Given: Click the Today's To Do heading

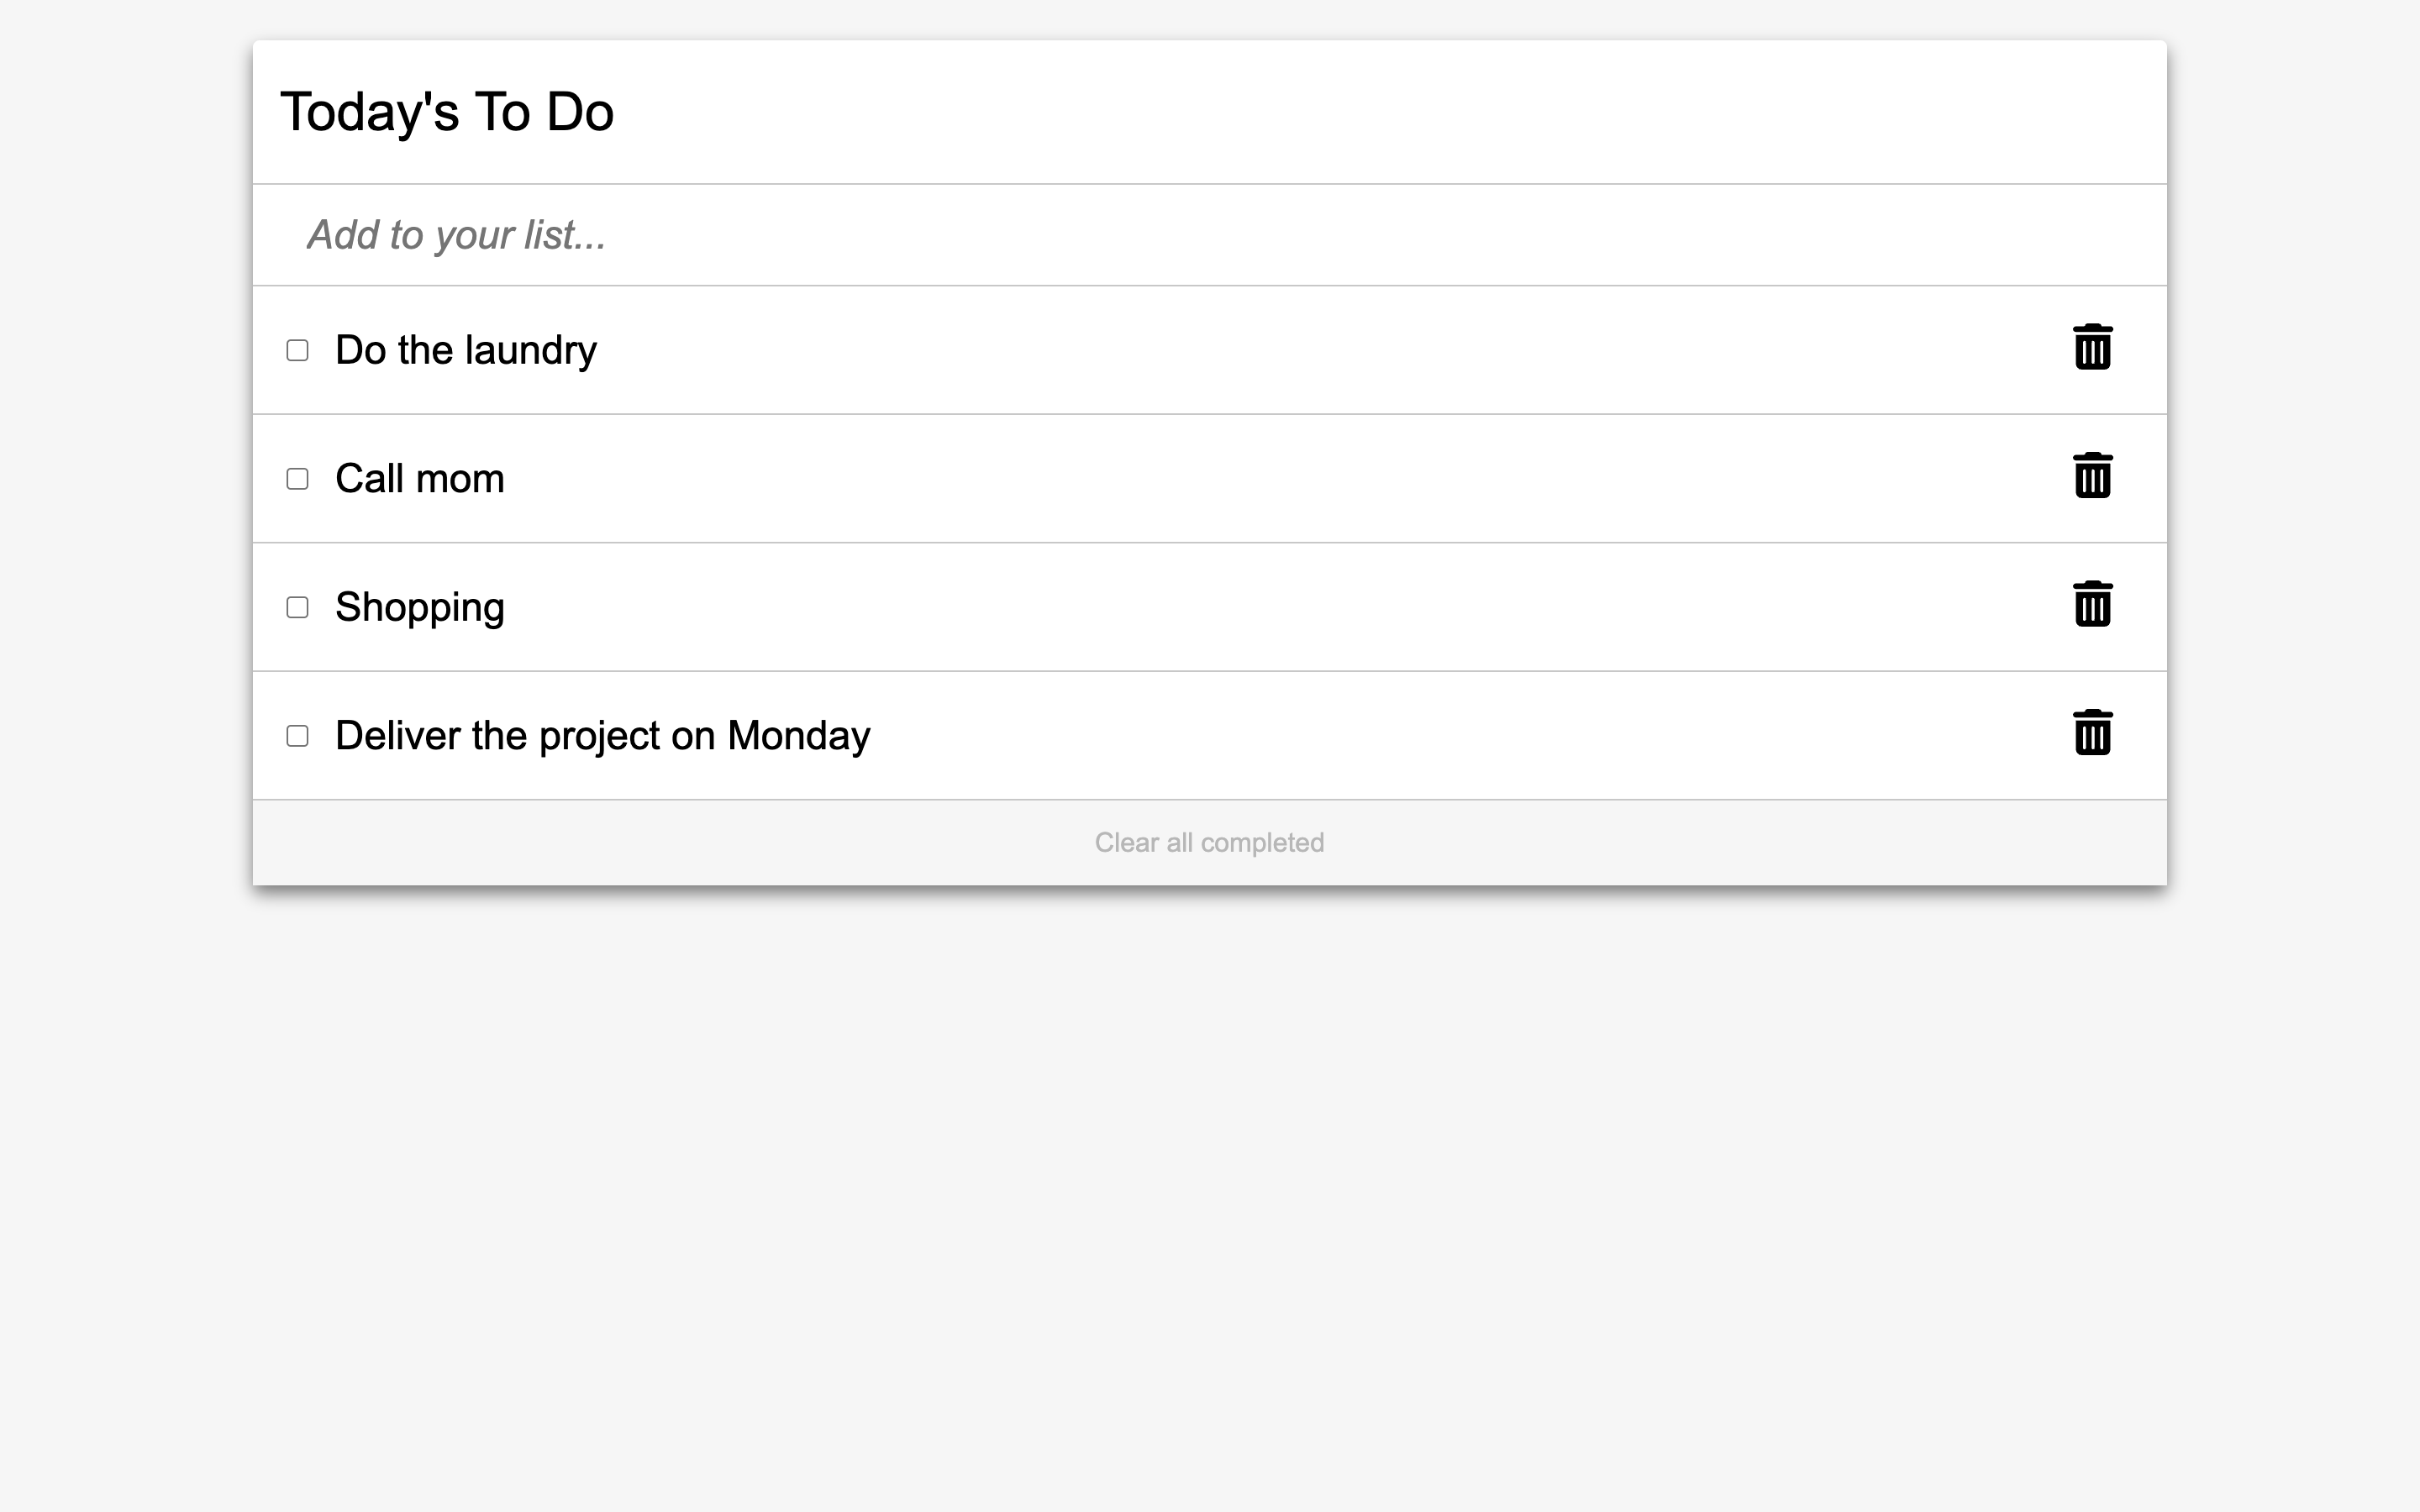Looking at the screenshot, I should [x=447, y=112].
